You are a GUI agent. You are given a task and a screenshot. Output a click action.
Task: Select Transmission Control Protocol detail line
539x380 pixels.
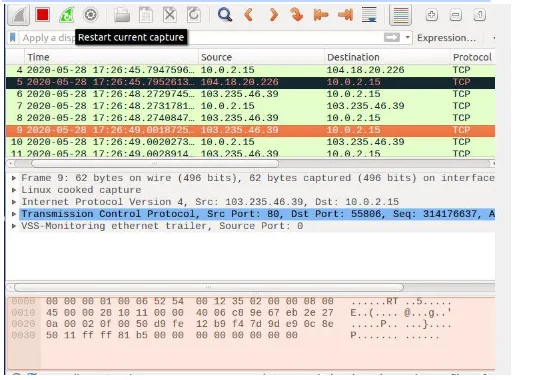click(257, 214)
